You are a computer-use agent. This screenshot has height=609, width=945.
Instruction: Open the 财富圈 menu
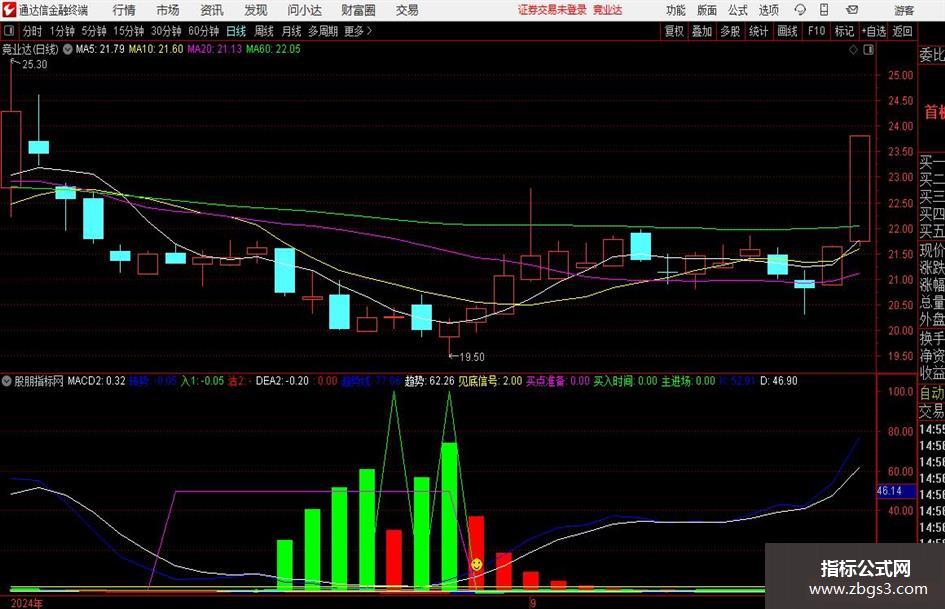click(358, 10)
